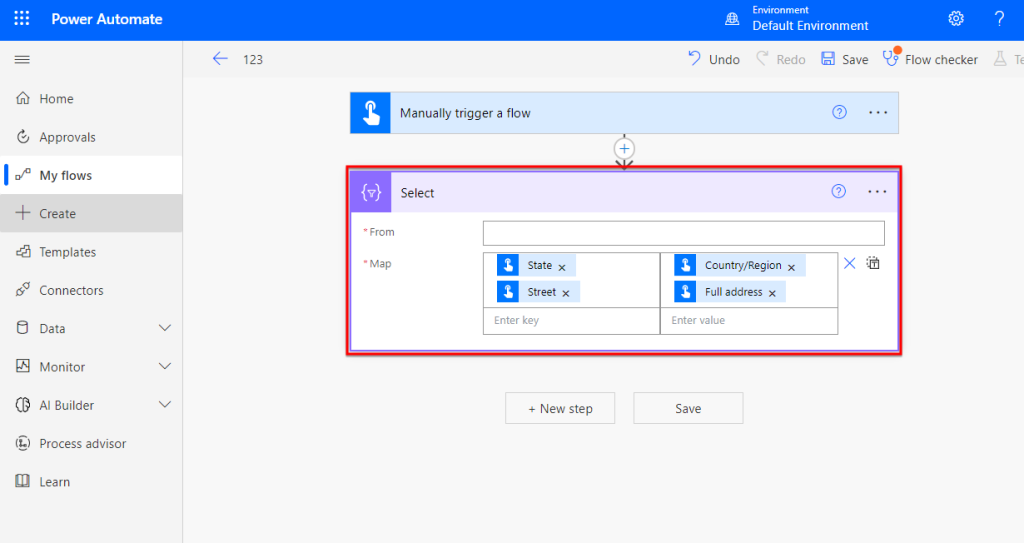Open the environment picker icon

pos(732,19)
